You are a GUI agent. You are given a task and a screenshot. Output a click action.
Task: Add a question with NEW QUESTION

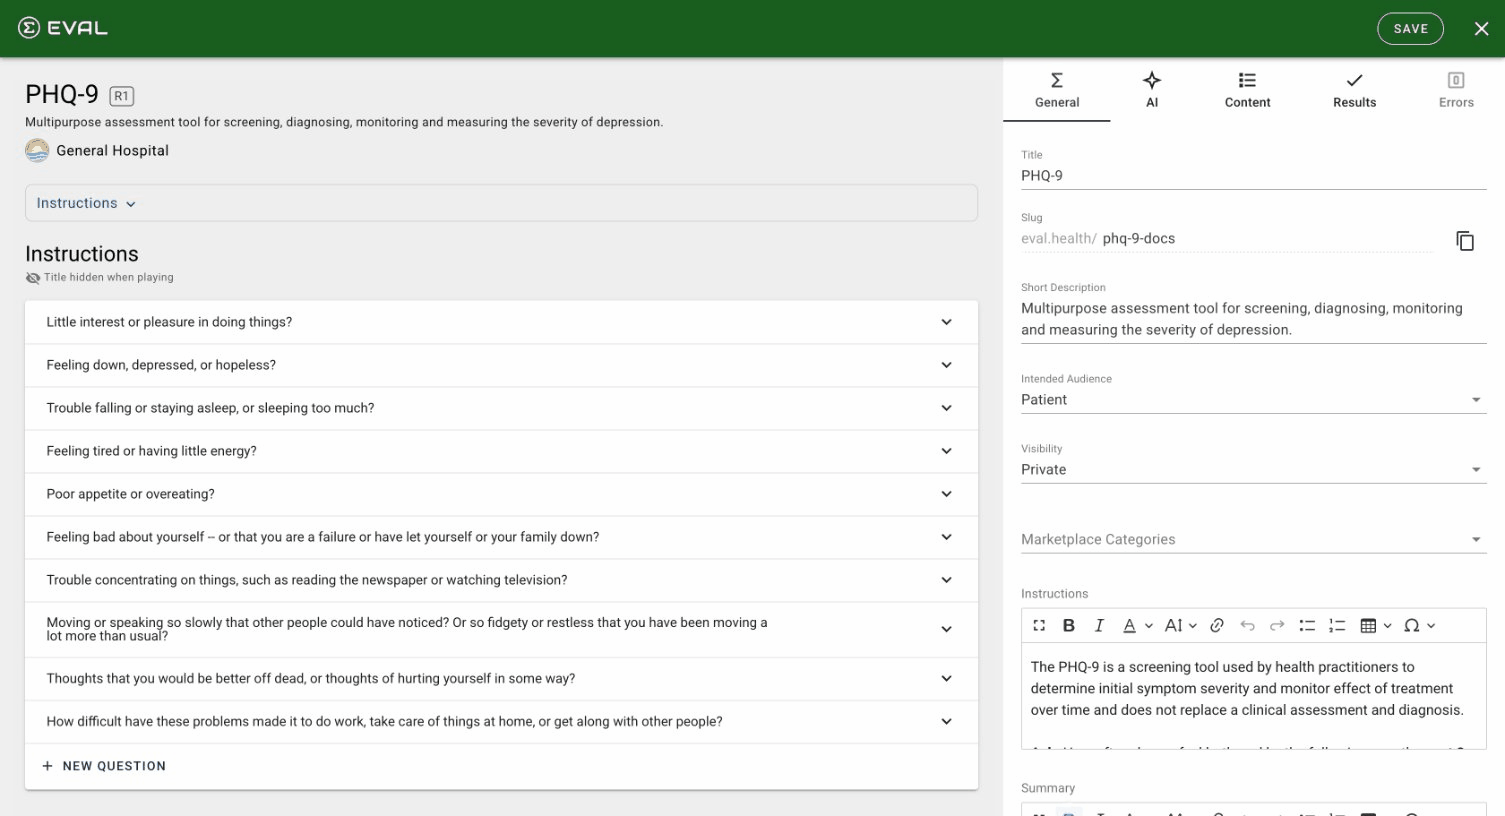pyautogui.click(x=104, y=765)
